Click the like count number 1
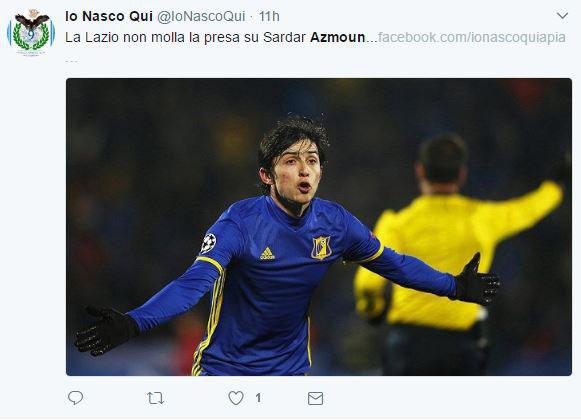The image size is (581, 420). 258,398
